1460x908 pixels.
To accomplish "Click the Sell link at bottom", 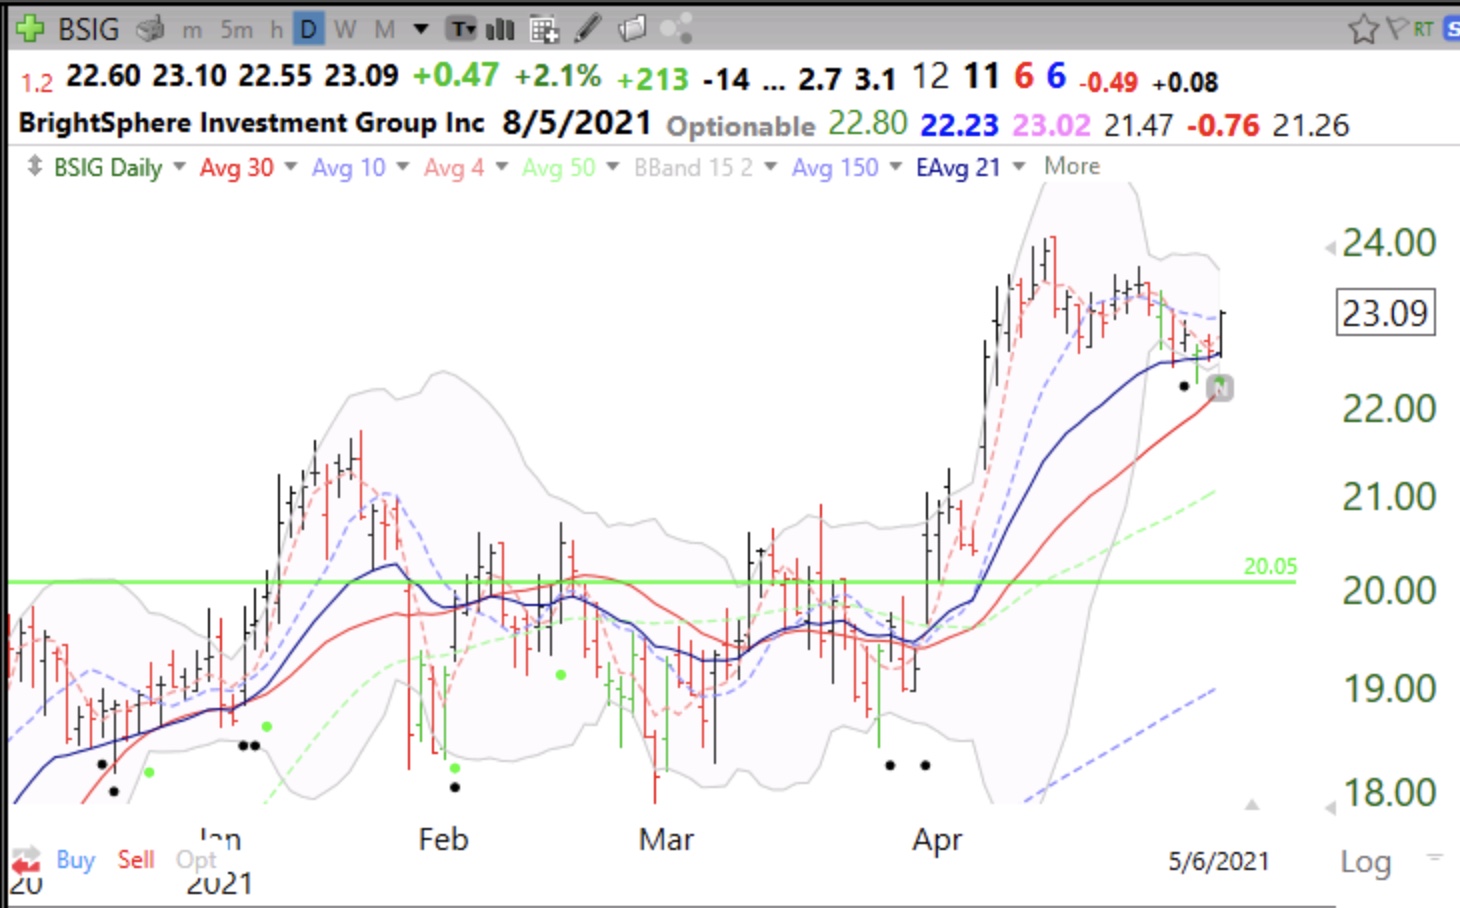I will coord(136,860).
